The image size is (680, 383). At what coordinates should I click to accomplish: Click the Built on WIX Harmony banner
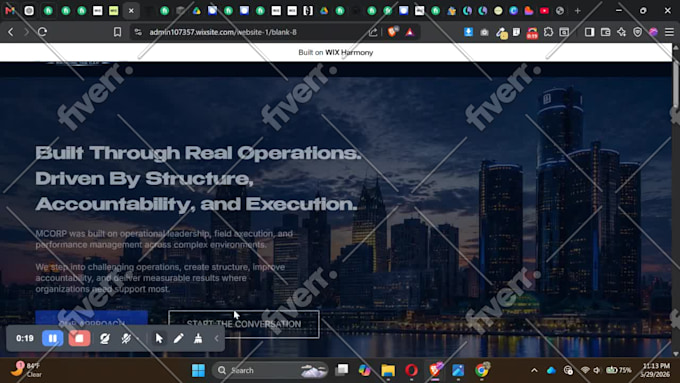tap(336, 52)
